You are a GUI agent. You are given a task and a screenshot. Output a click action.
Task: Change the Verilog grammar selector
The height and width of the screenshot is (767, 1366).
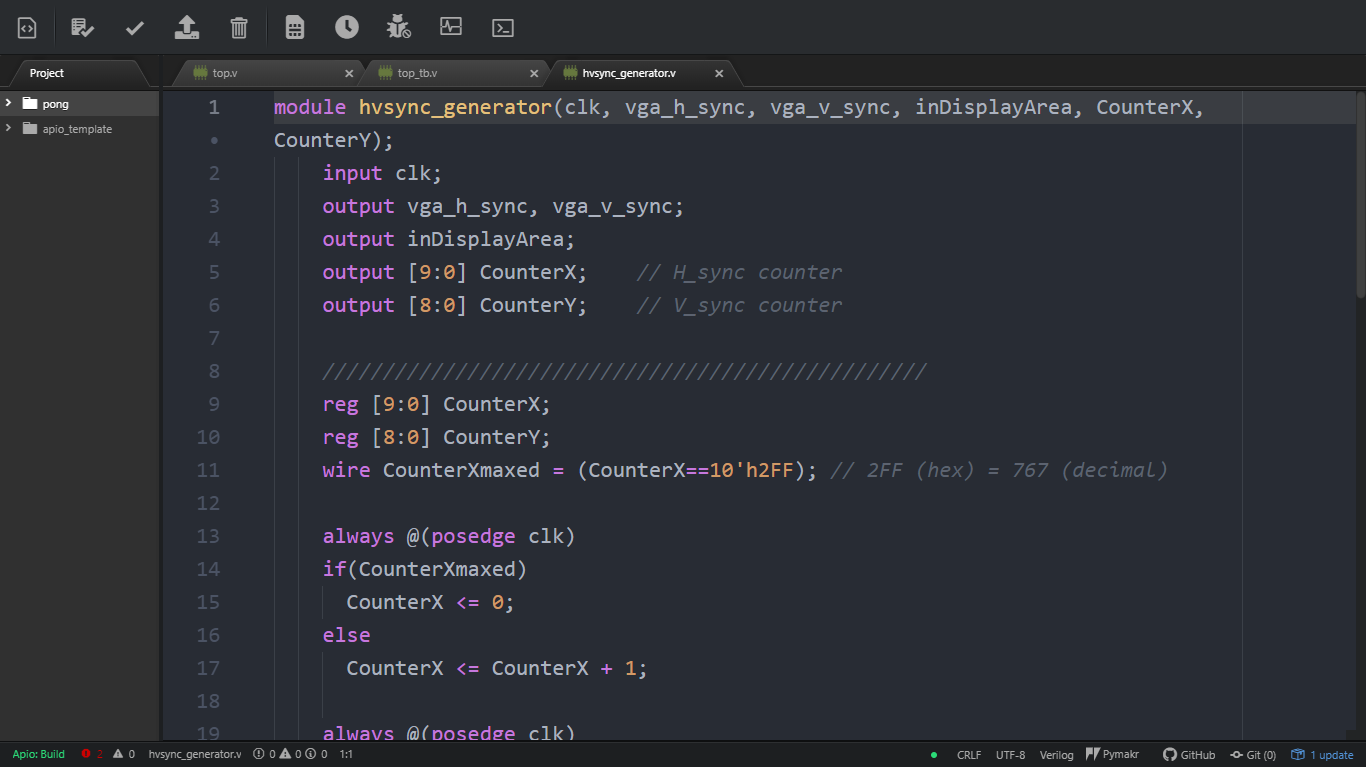coord(1056,755)
